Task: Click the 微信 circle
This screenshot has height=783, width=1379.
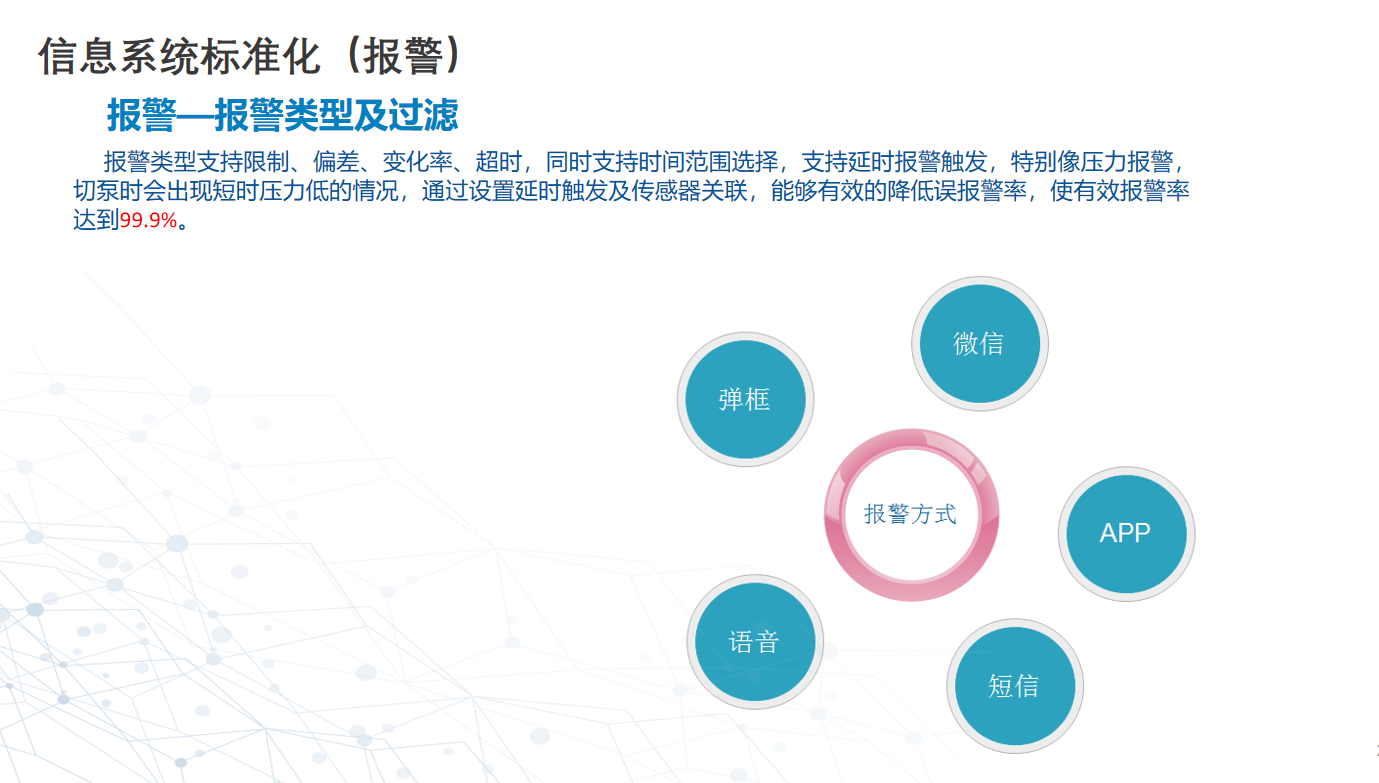Action: click(x=979, y=344)
